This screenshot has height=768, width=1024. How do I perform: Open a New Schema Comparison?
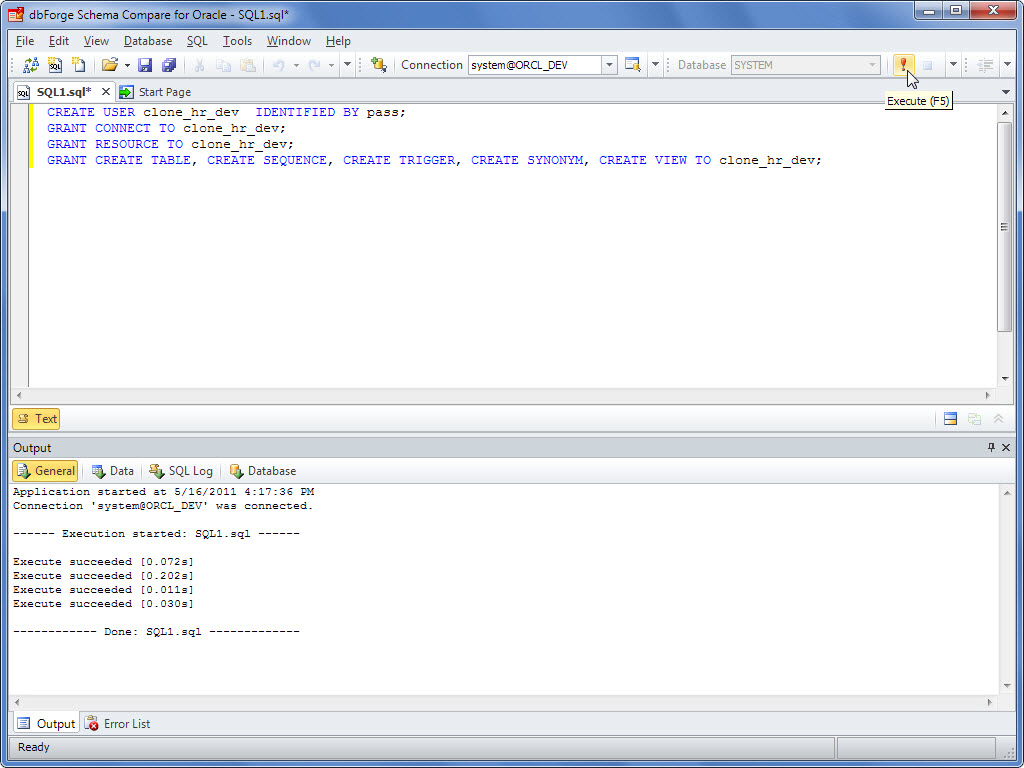[32, 63]
